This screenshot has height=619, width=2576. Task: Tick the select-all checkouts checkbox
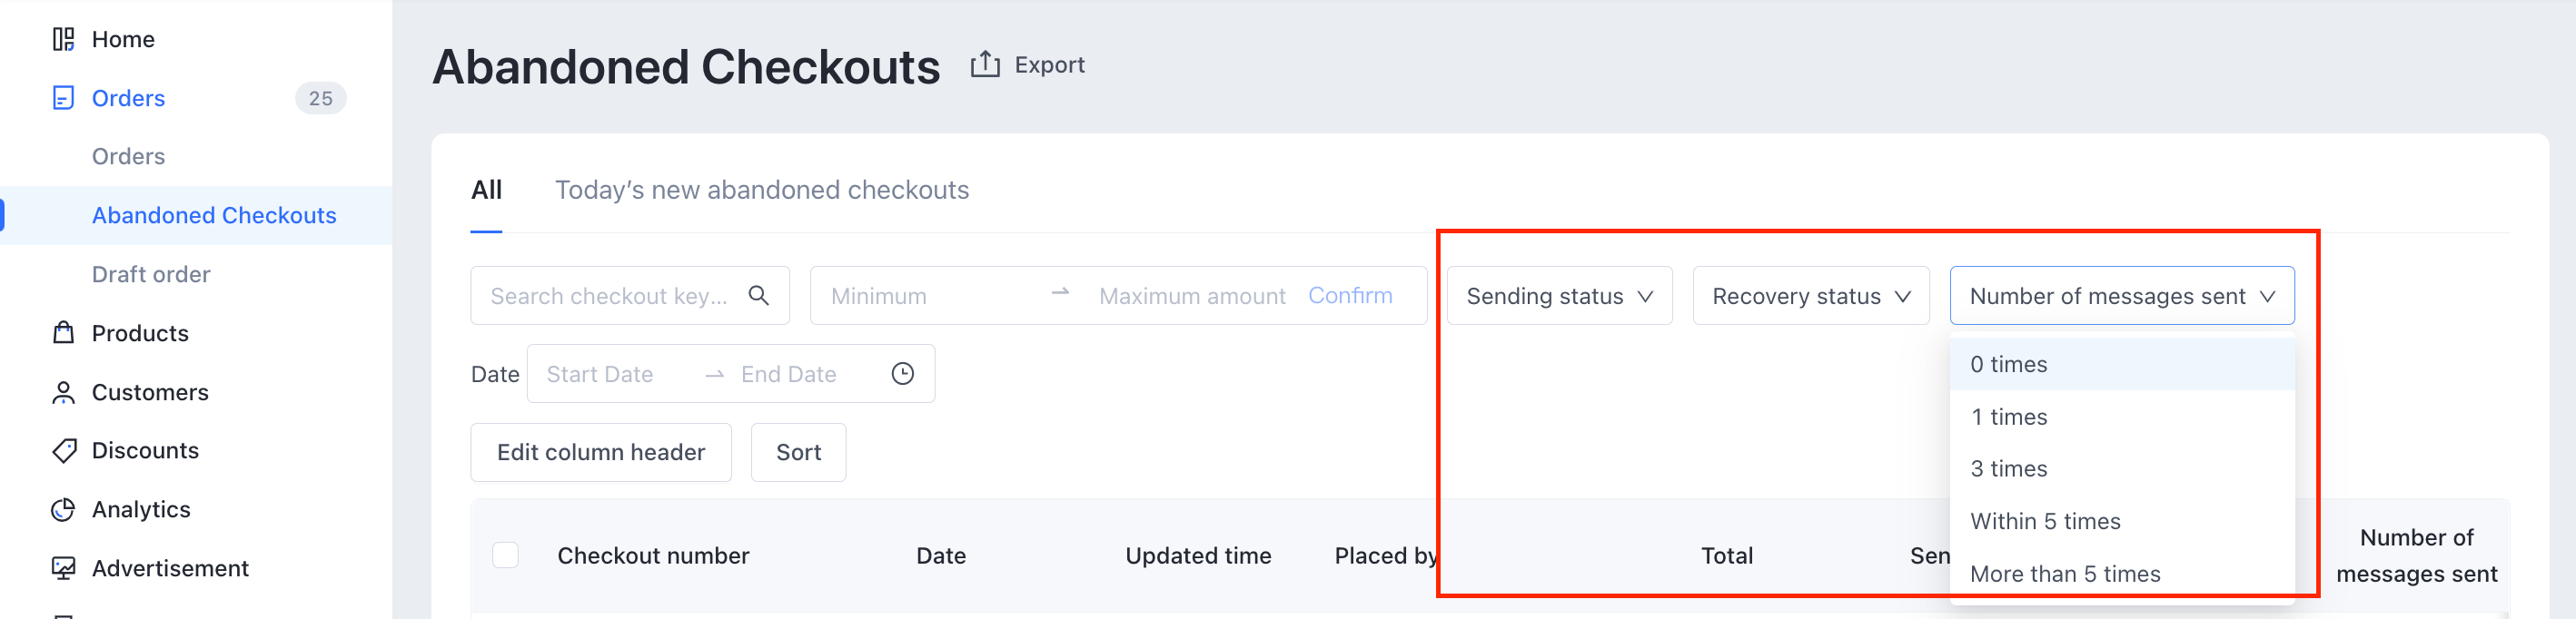tap(506, 555)
